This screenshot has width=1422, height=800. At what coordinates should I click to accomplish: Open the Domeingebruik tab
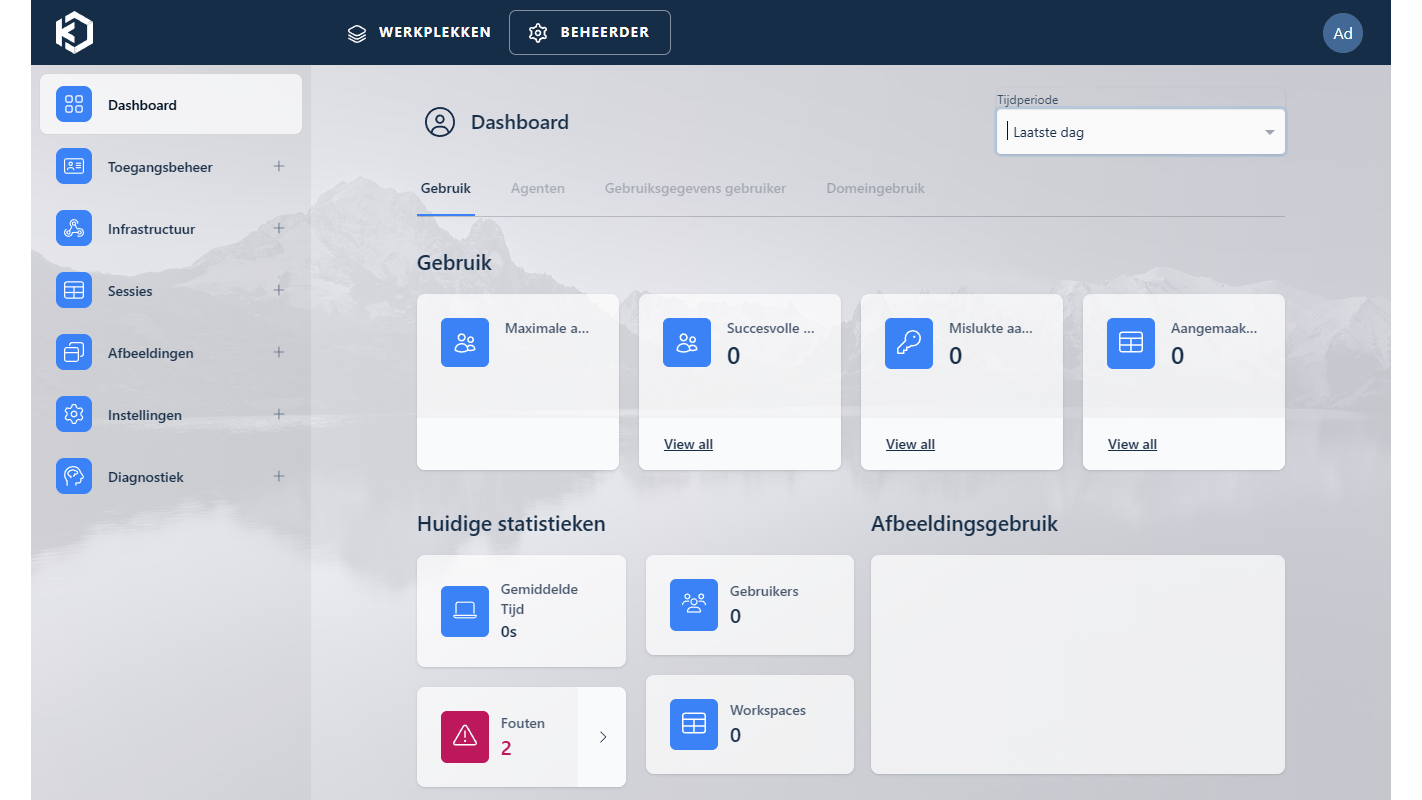[x=875, y=188]
